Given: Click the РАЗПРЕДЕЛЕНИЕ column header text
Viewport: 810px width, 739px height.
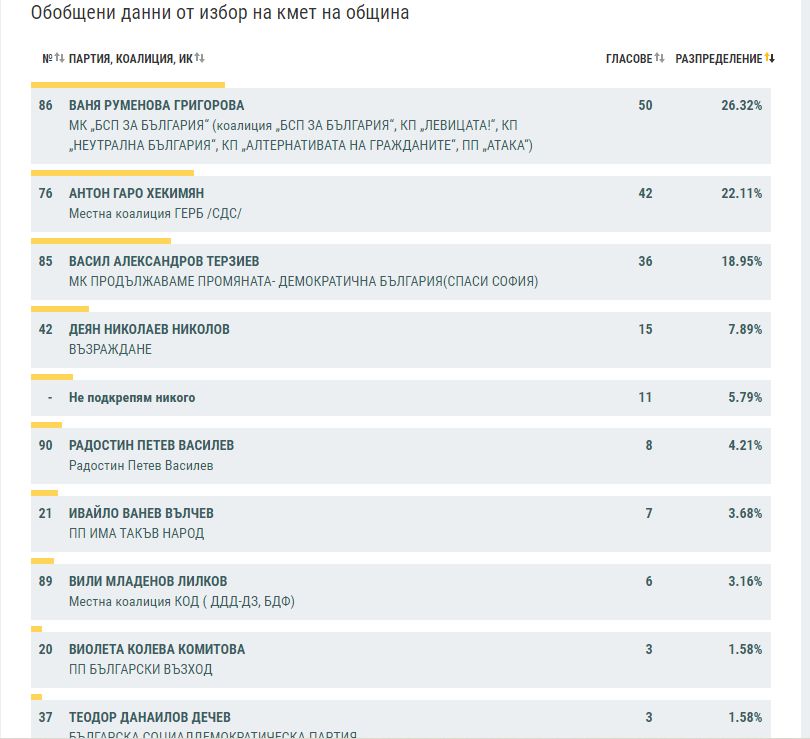Looking at the screenshot, I should [x=718, y=59].
